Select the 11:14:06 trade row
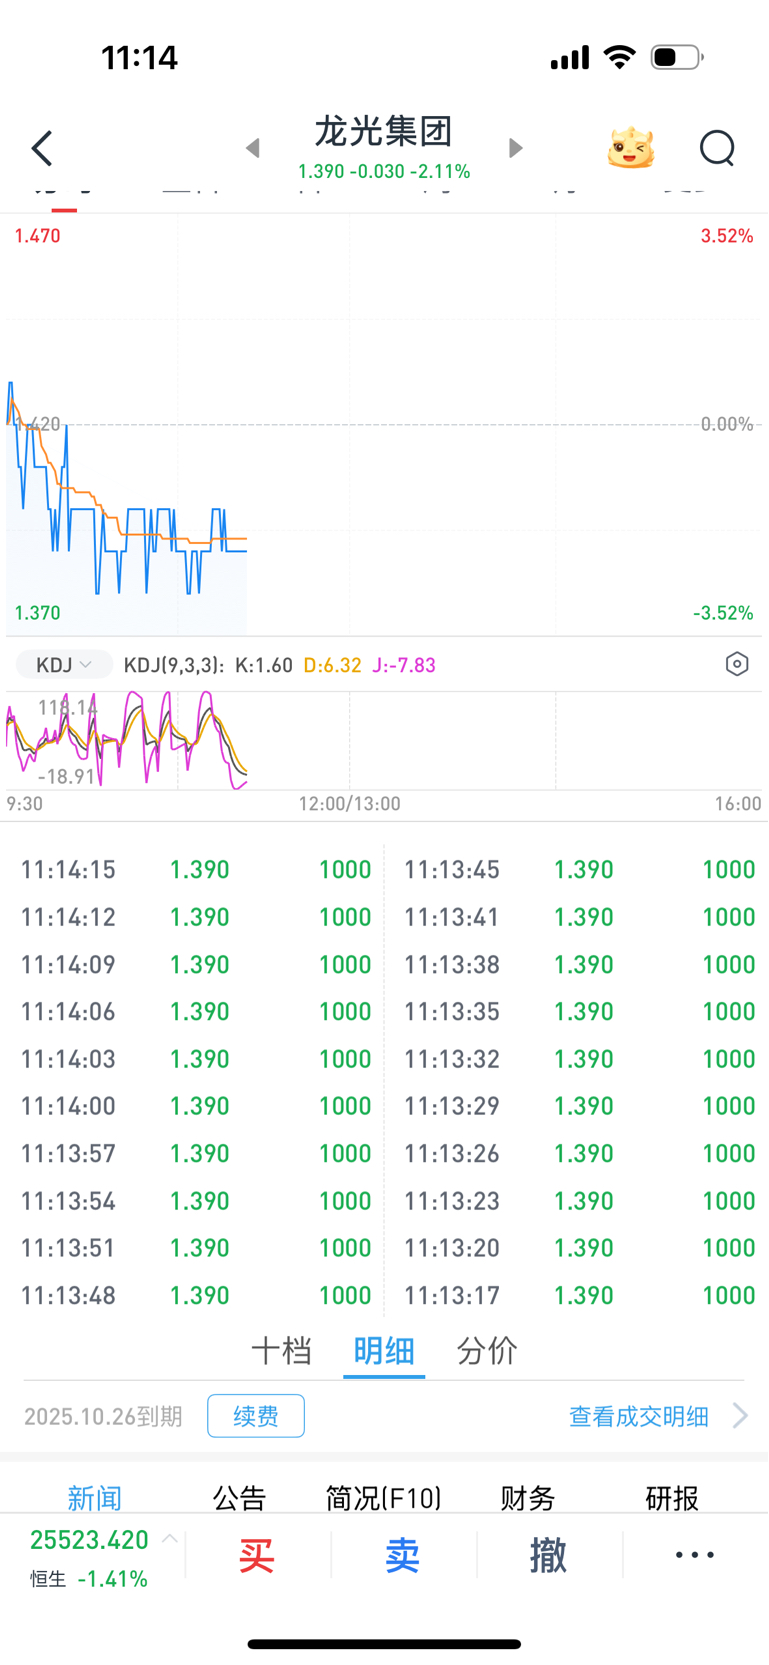This screenshot has height=1665, width=769. click(x=196, y=1012)
